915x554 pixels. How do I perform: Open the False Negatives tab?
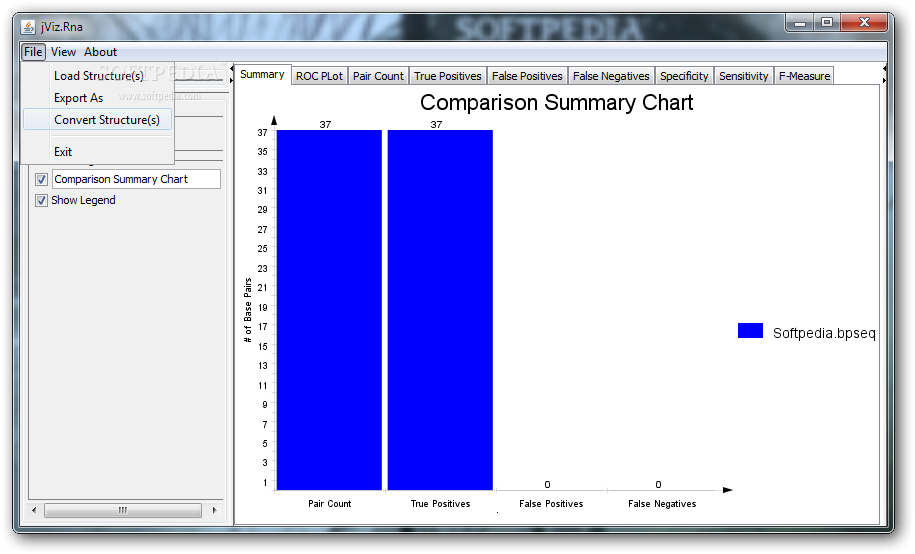point(611,76)
